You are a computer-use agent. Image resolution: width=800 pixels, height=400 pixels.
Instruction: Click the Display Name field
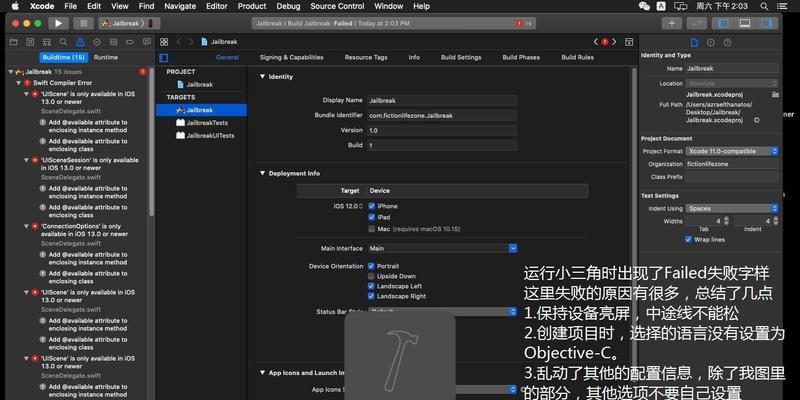(442, 101)
